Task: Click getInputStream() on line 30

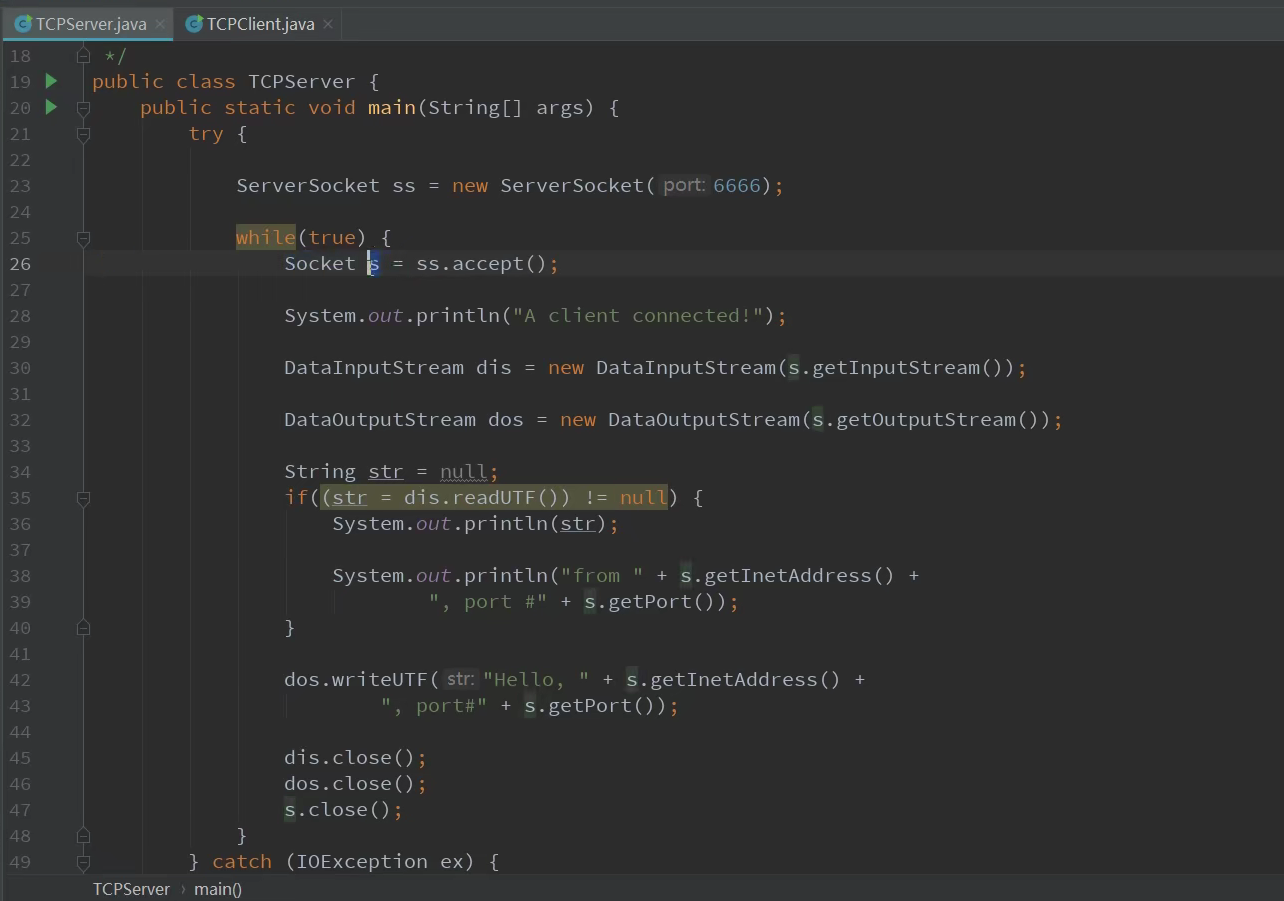Action: point(908,367)
